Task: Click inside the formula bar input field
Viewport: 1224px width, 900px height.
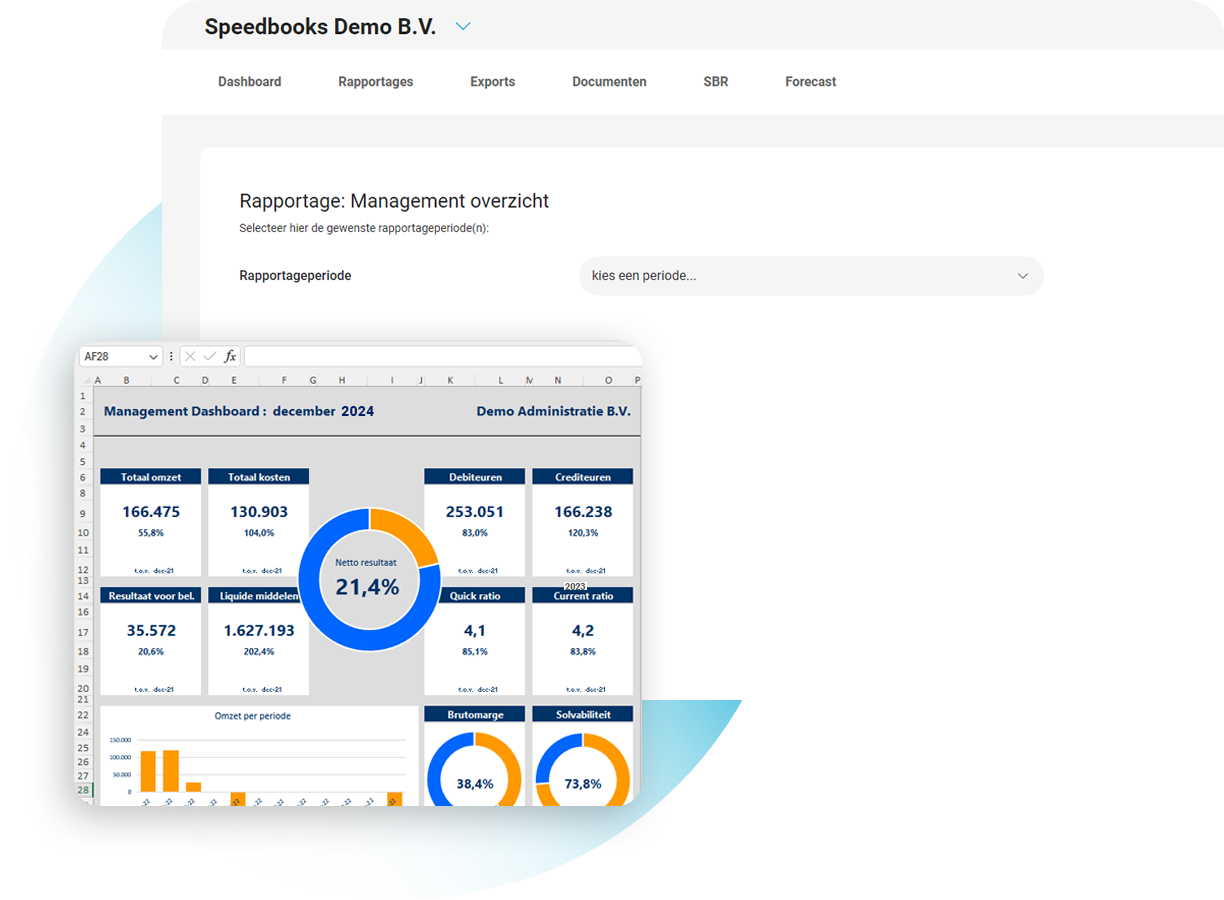Action: pyautogui.click(x=440, y=356)
